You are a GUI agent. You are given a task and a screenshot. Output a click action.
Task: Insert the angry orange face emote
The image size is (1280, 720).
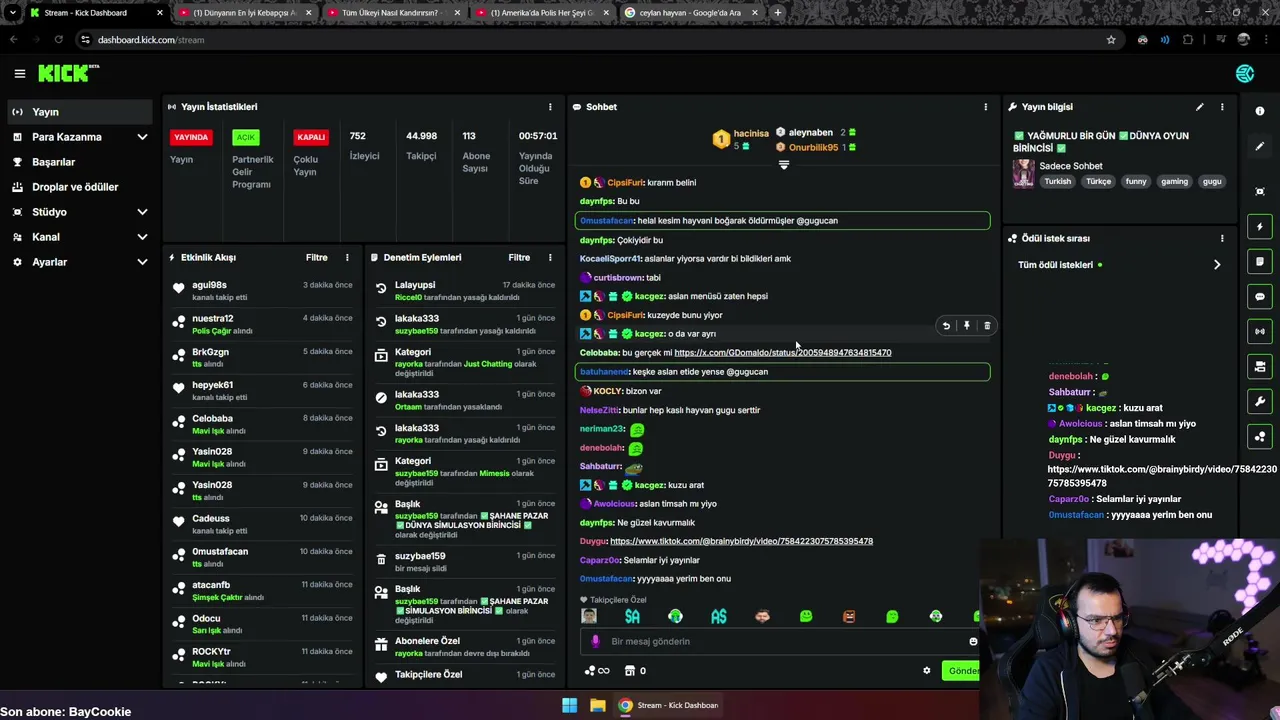tap(849, 617)
